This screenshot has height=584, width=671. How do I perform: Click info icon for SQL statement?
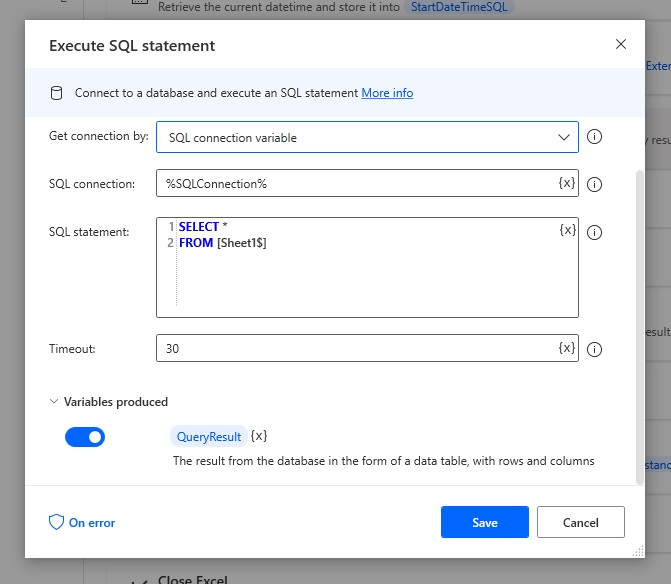coord(594,232)
